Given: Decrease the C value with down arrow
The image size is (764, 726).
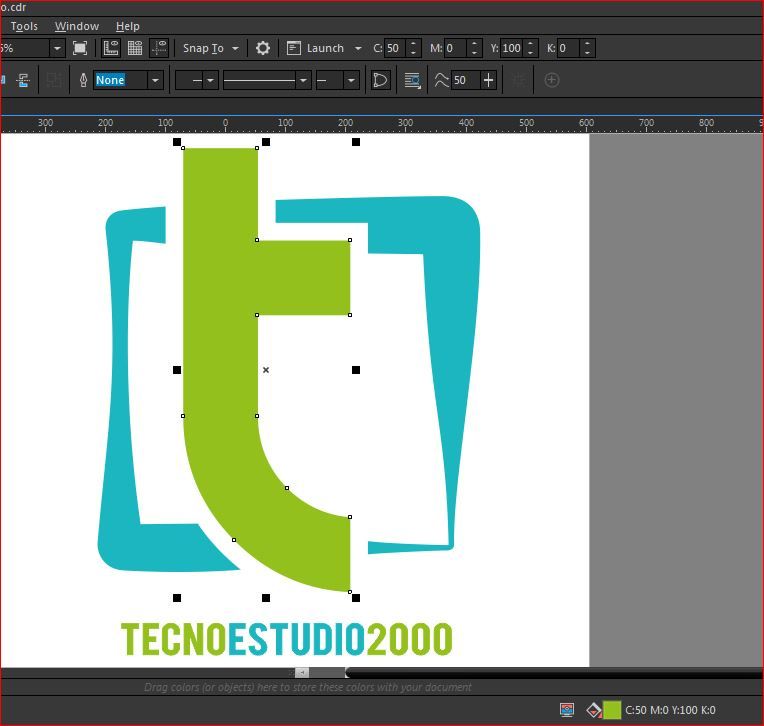Looking at the screenshot, I should [x=414, y=53].
